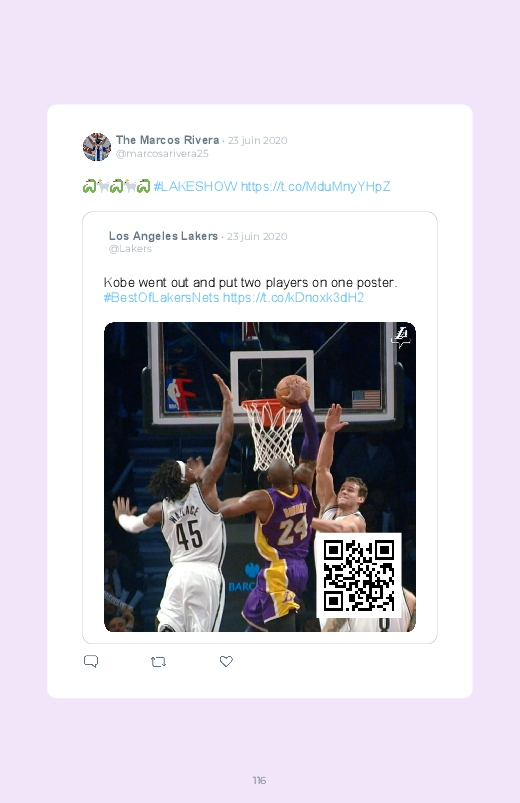Click the quoted tweet's 23 juin 2020 date

coord(257,236)
